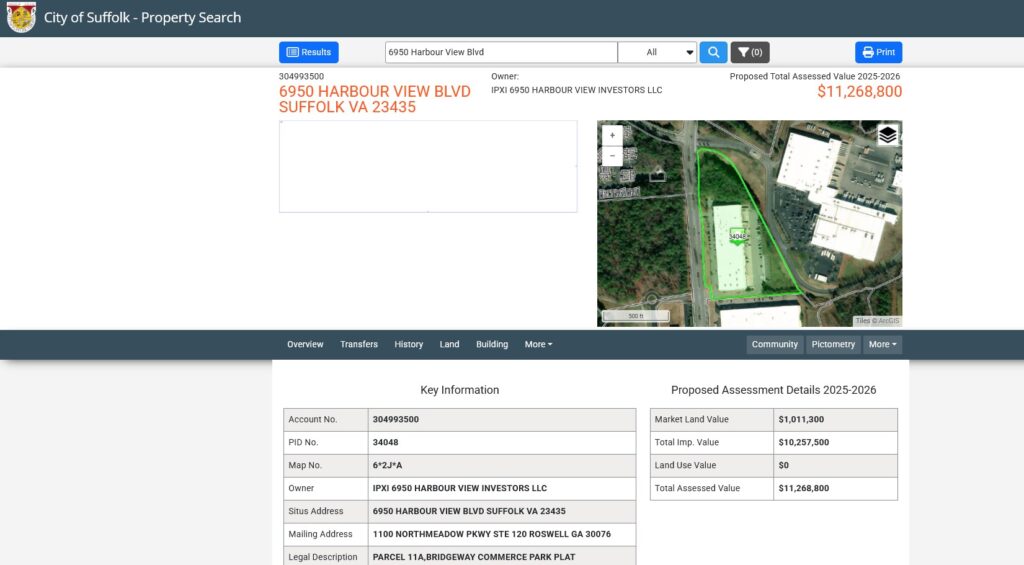Select legal description PARCEL 11A,BRIDGEWAY COMMERCE PARK PLAT
The image size is (1024, 565).
pyautogui.click(x=474, y=557)
